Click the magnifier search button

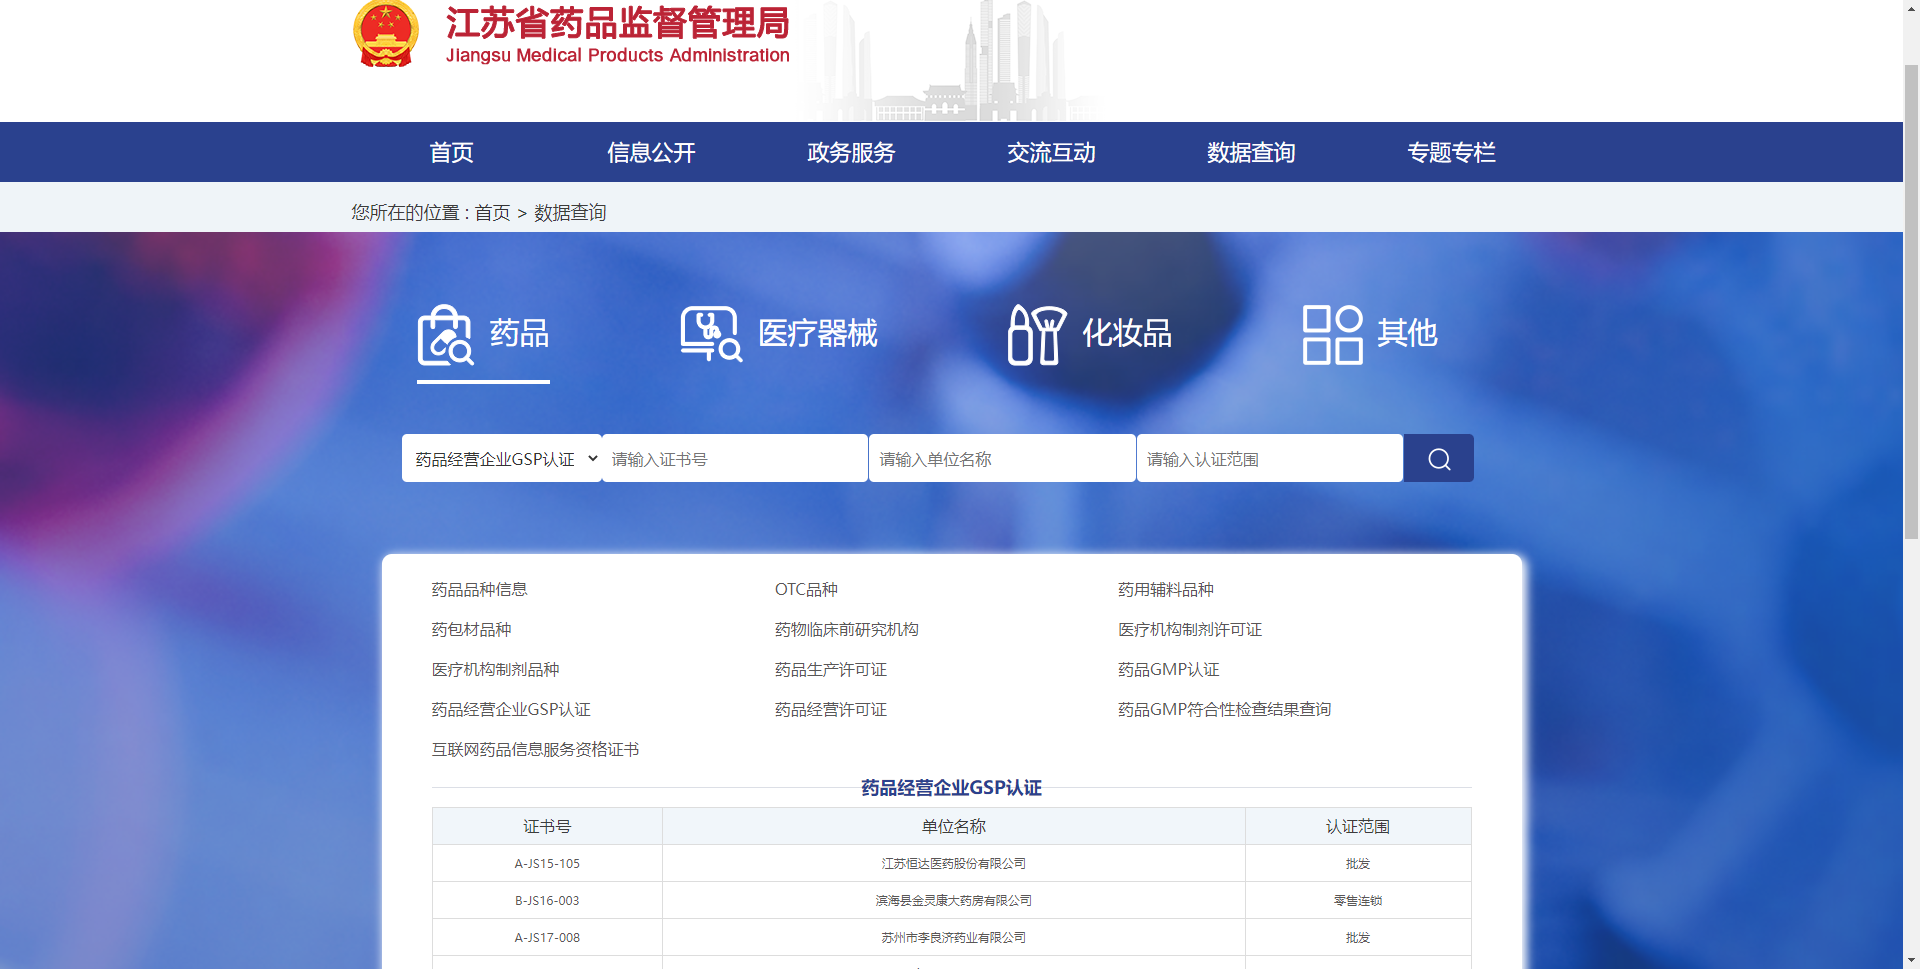click(1438, 459)
